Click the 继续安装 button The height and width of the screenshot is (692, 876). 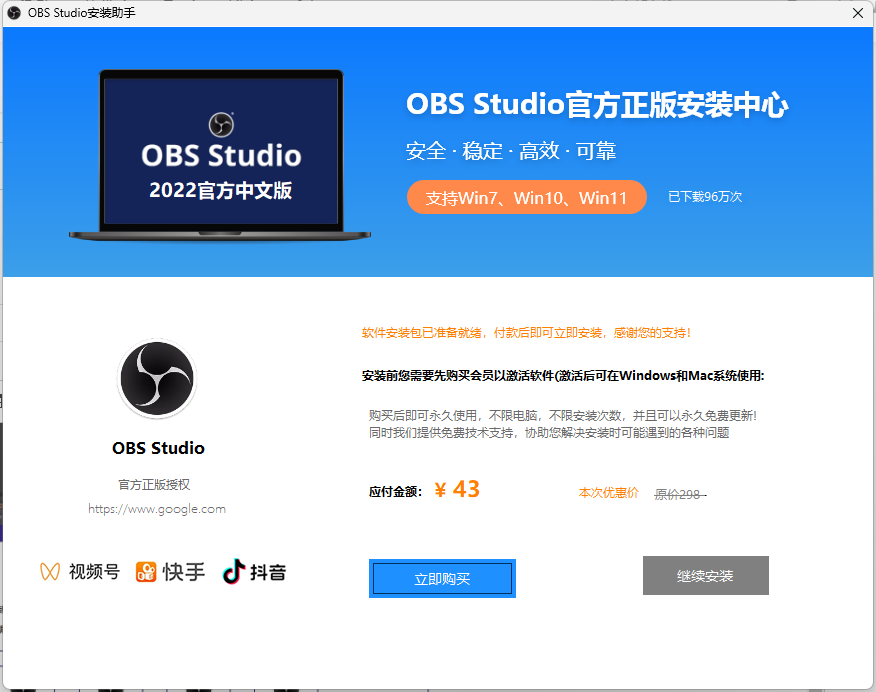pos(705,575)
